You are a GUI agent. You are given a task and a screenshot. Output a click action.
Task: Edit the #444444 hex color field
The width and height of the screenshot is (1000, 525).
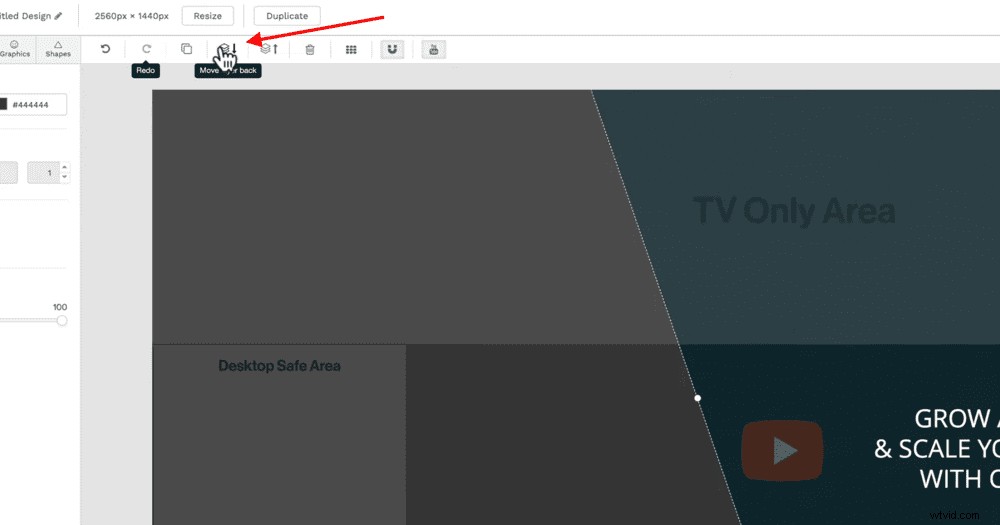[37, 105]
